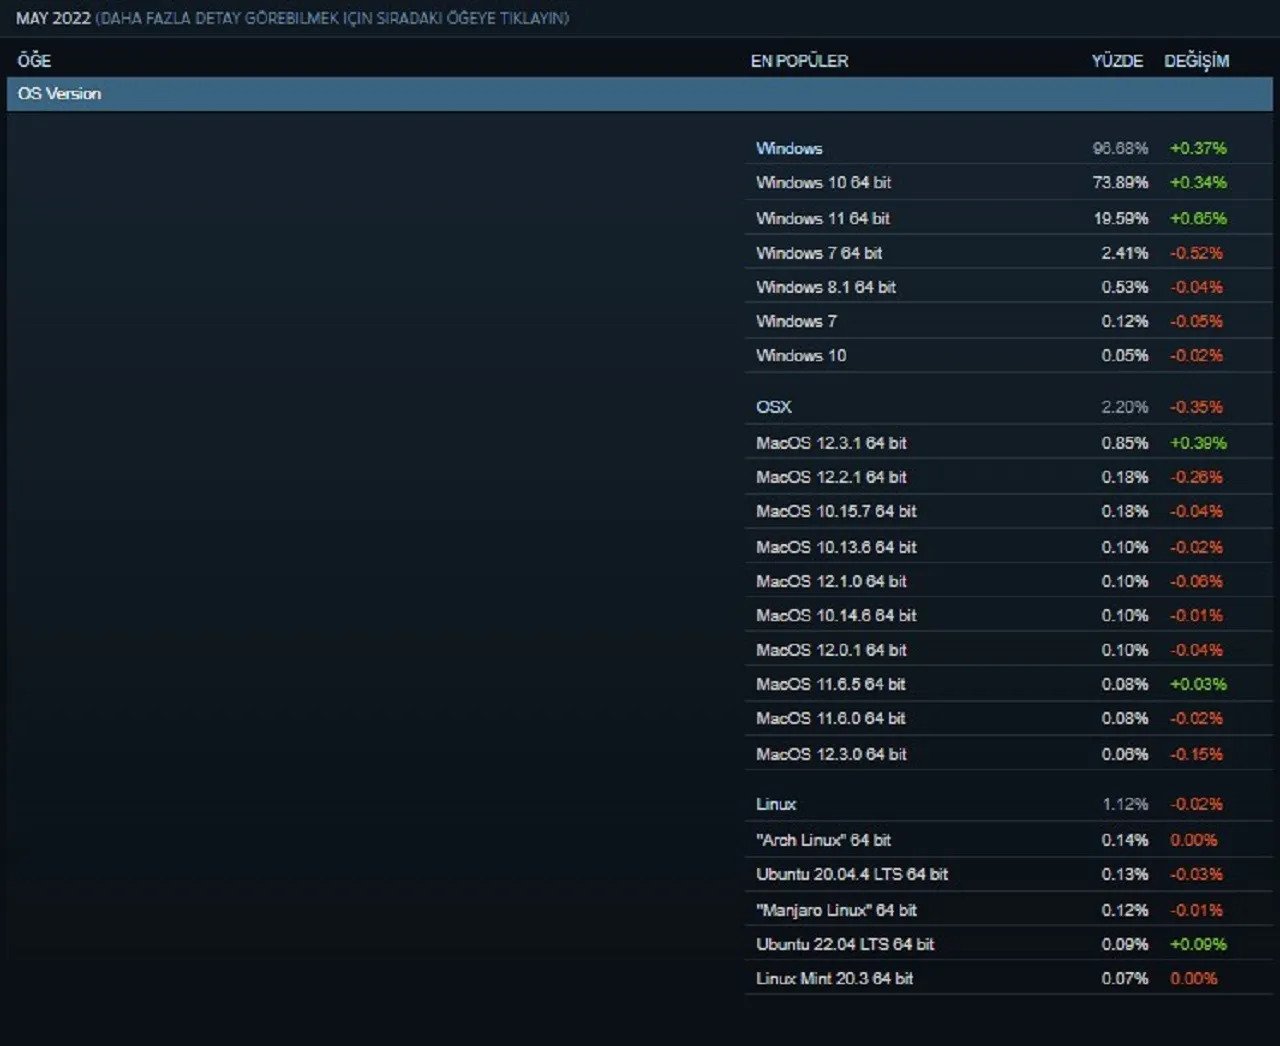Select Linux Mint 20.3 64 bit row
Image resolution: width=1280 pixels, height=1046 pixels.
click(x=1008, y=978)
